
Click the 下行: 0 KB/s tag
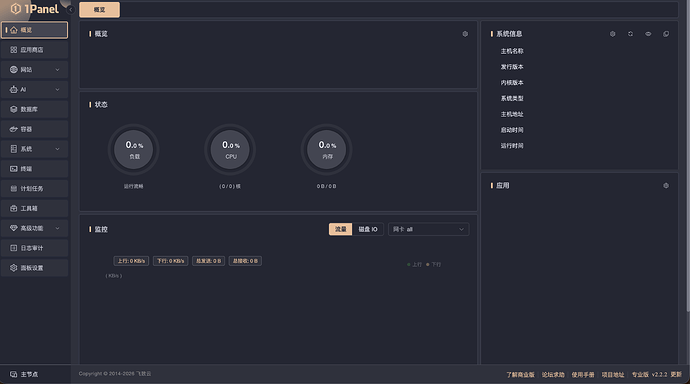(x=171, y=261)
